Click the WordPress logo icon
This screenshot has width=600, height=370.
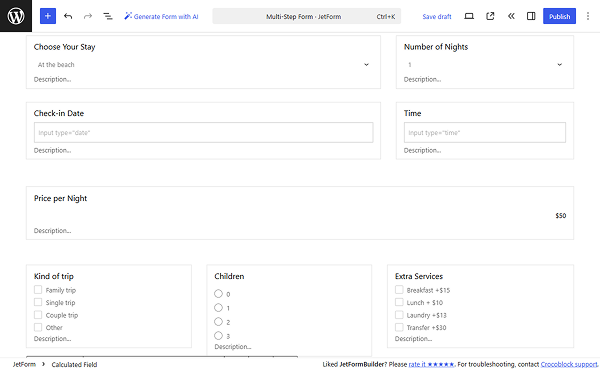click(x=16, y=16)
